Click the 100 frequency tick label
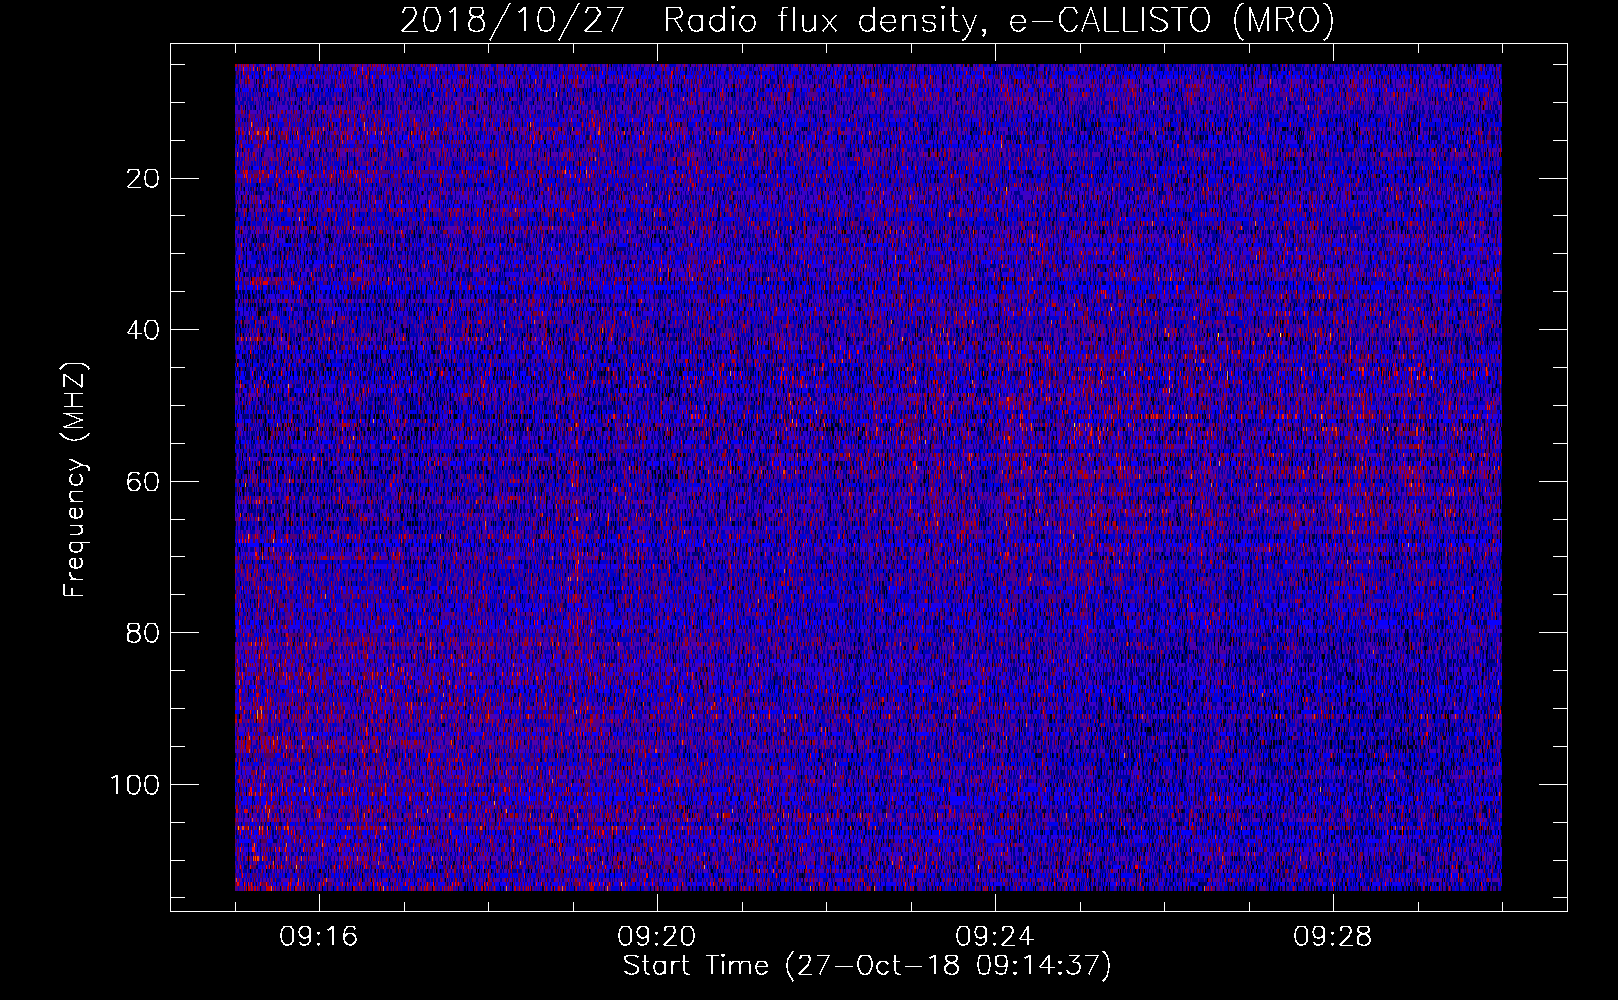This screenshot has width=1618, height=1000. click(x=135, y=785)
